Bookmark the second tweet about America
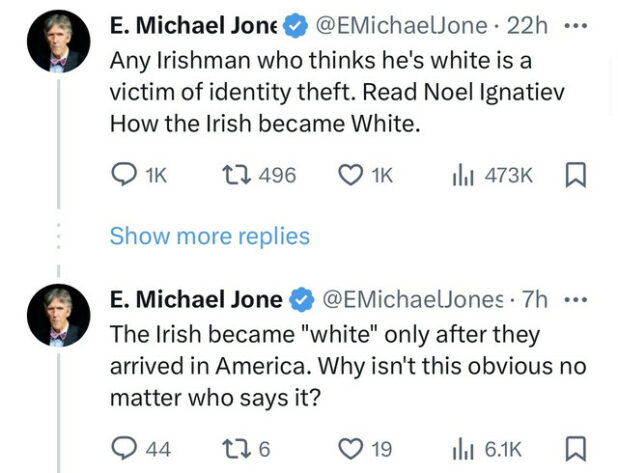618x473 pixels. [x=576, y=450]
